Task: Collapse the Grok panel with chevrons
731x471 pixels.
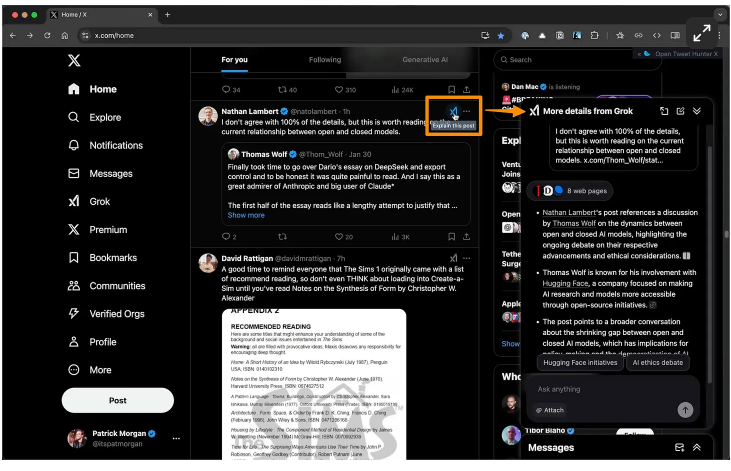Action: 697,111
